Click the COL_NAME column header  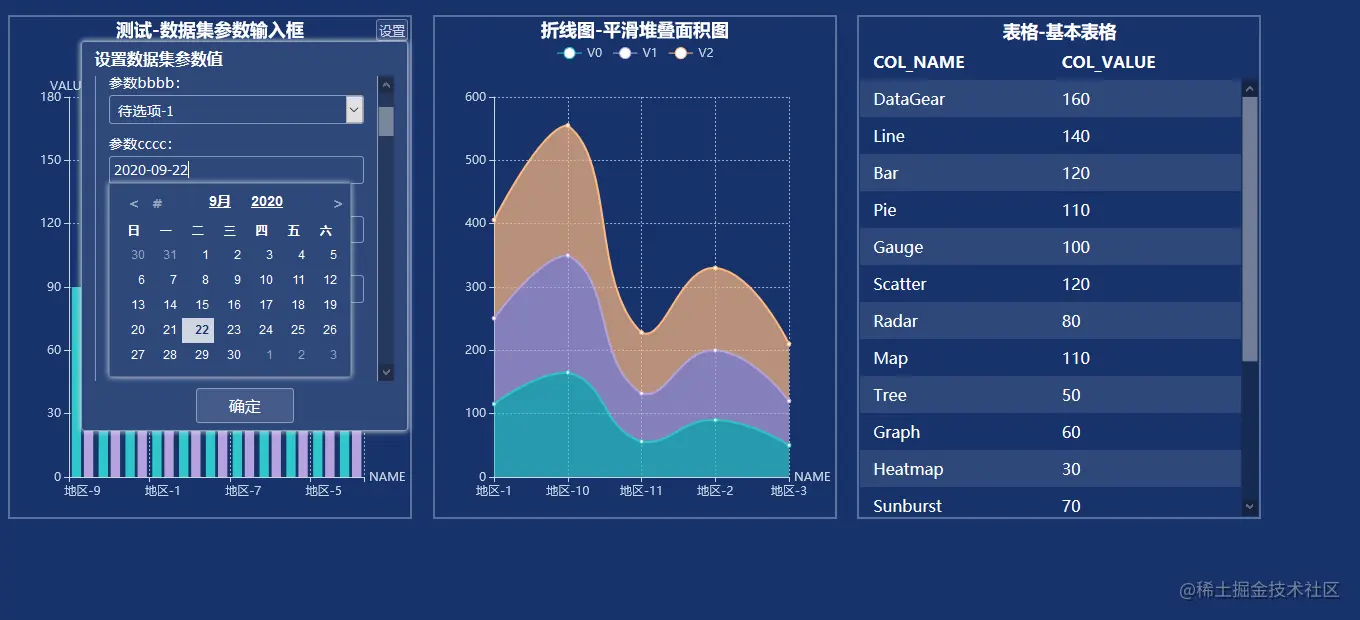pyautogui.click(x=919, y=62)
